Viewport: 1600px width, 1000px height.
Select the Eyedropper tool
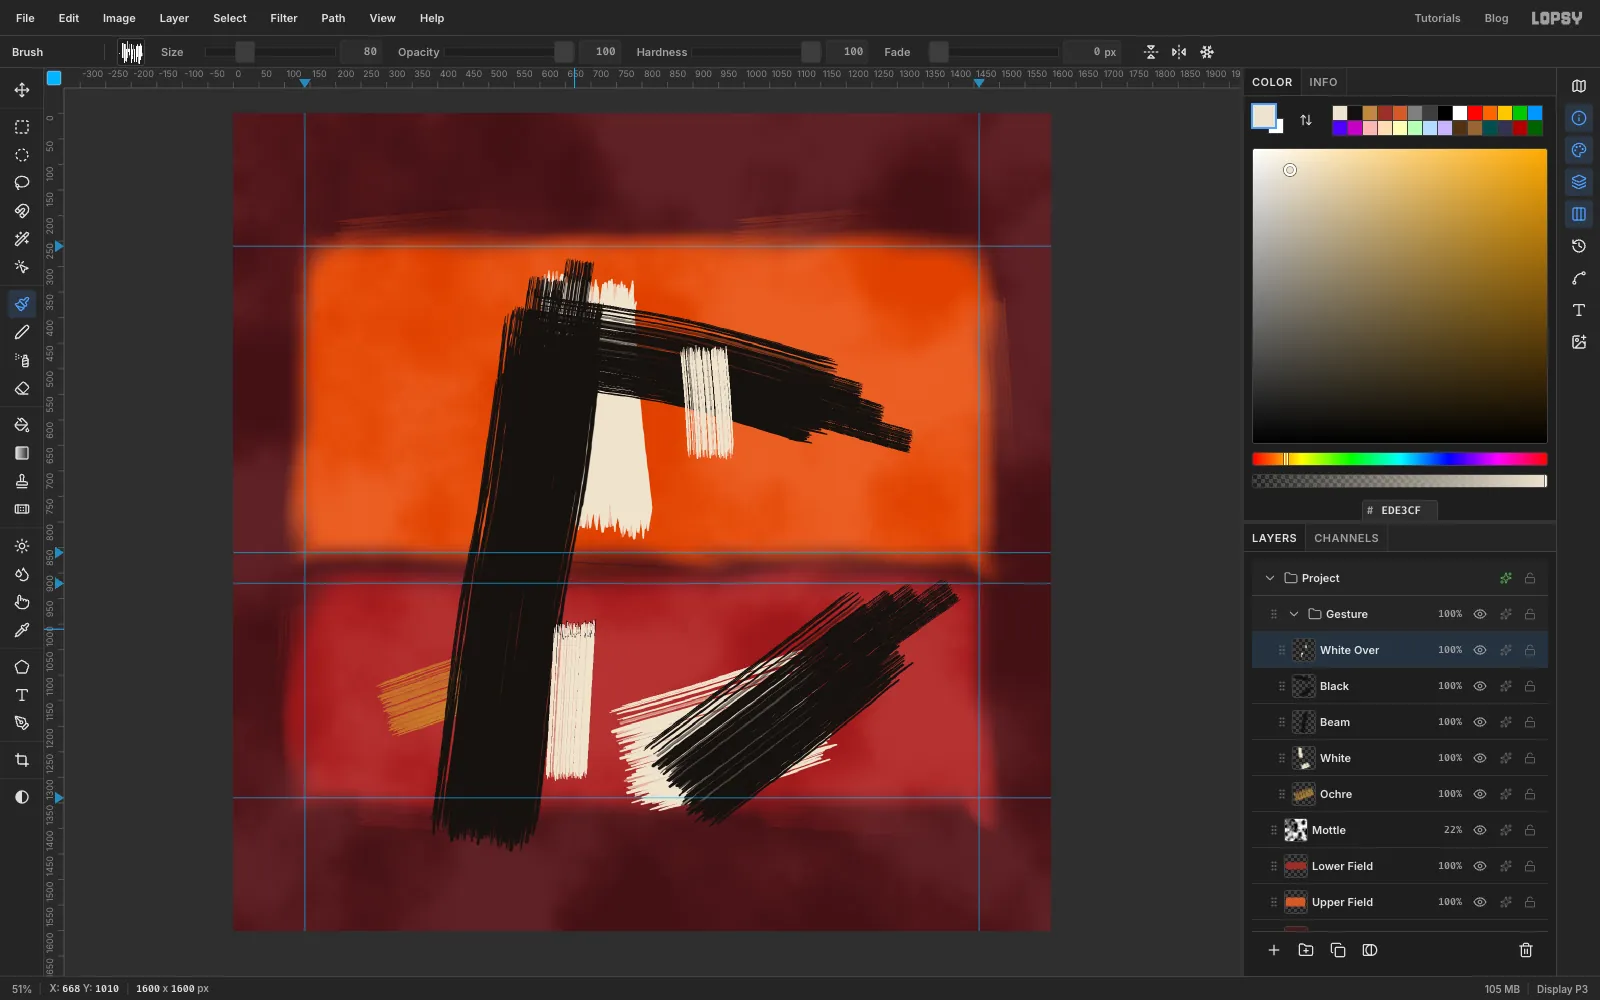[x=22, y=630]
